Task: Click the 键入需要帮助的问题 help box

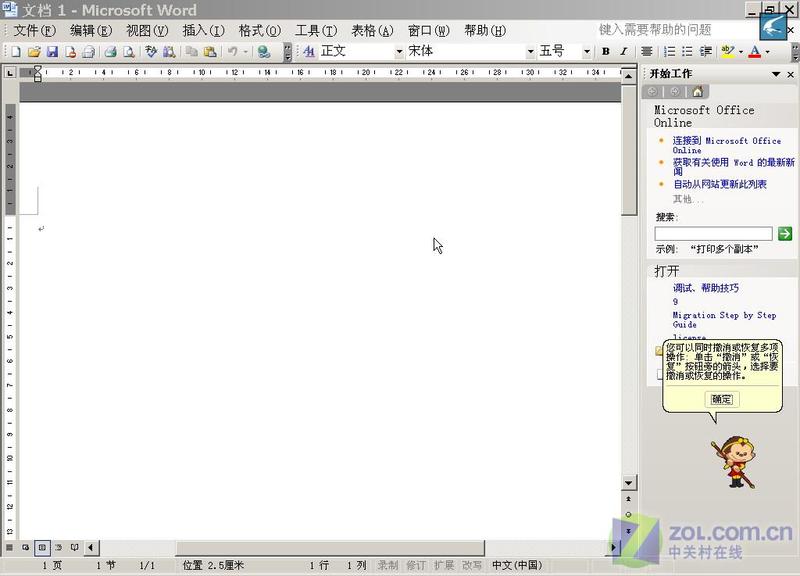Action: tap(677, 30)
